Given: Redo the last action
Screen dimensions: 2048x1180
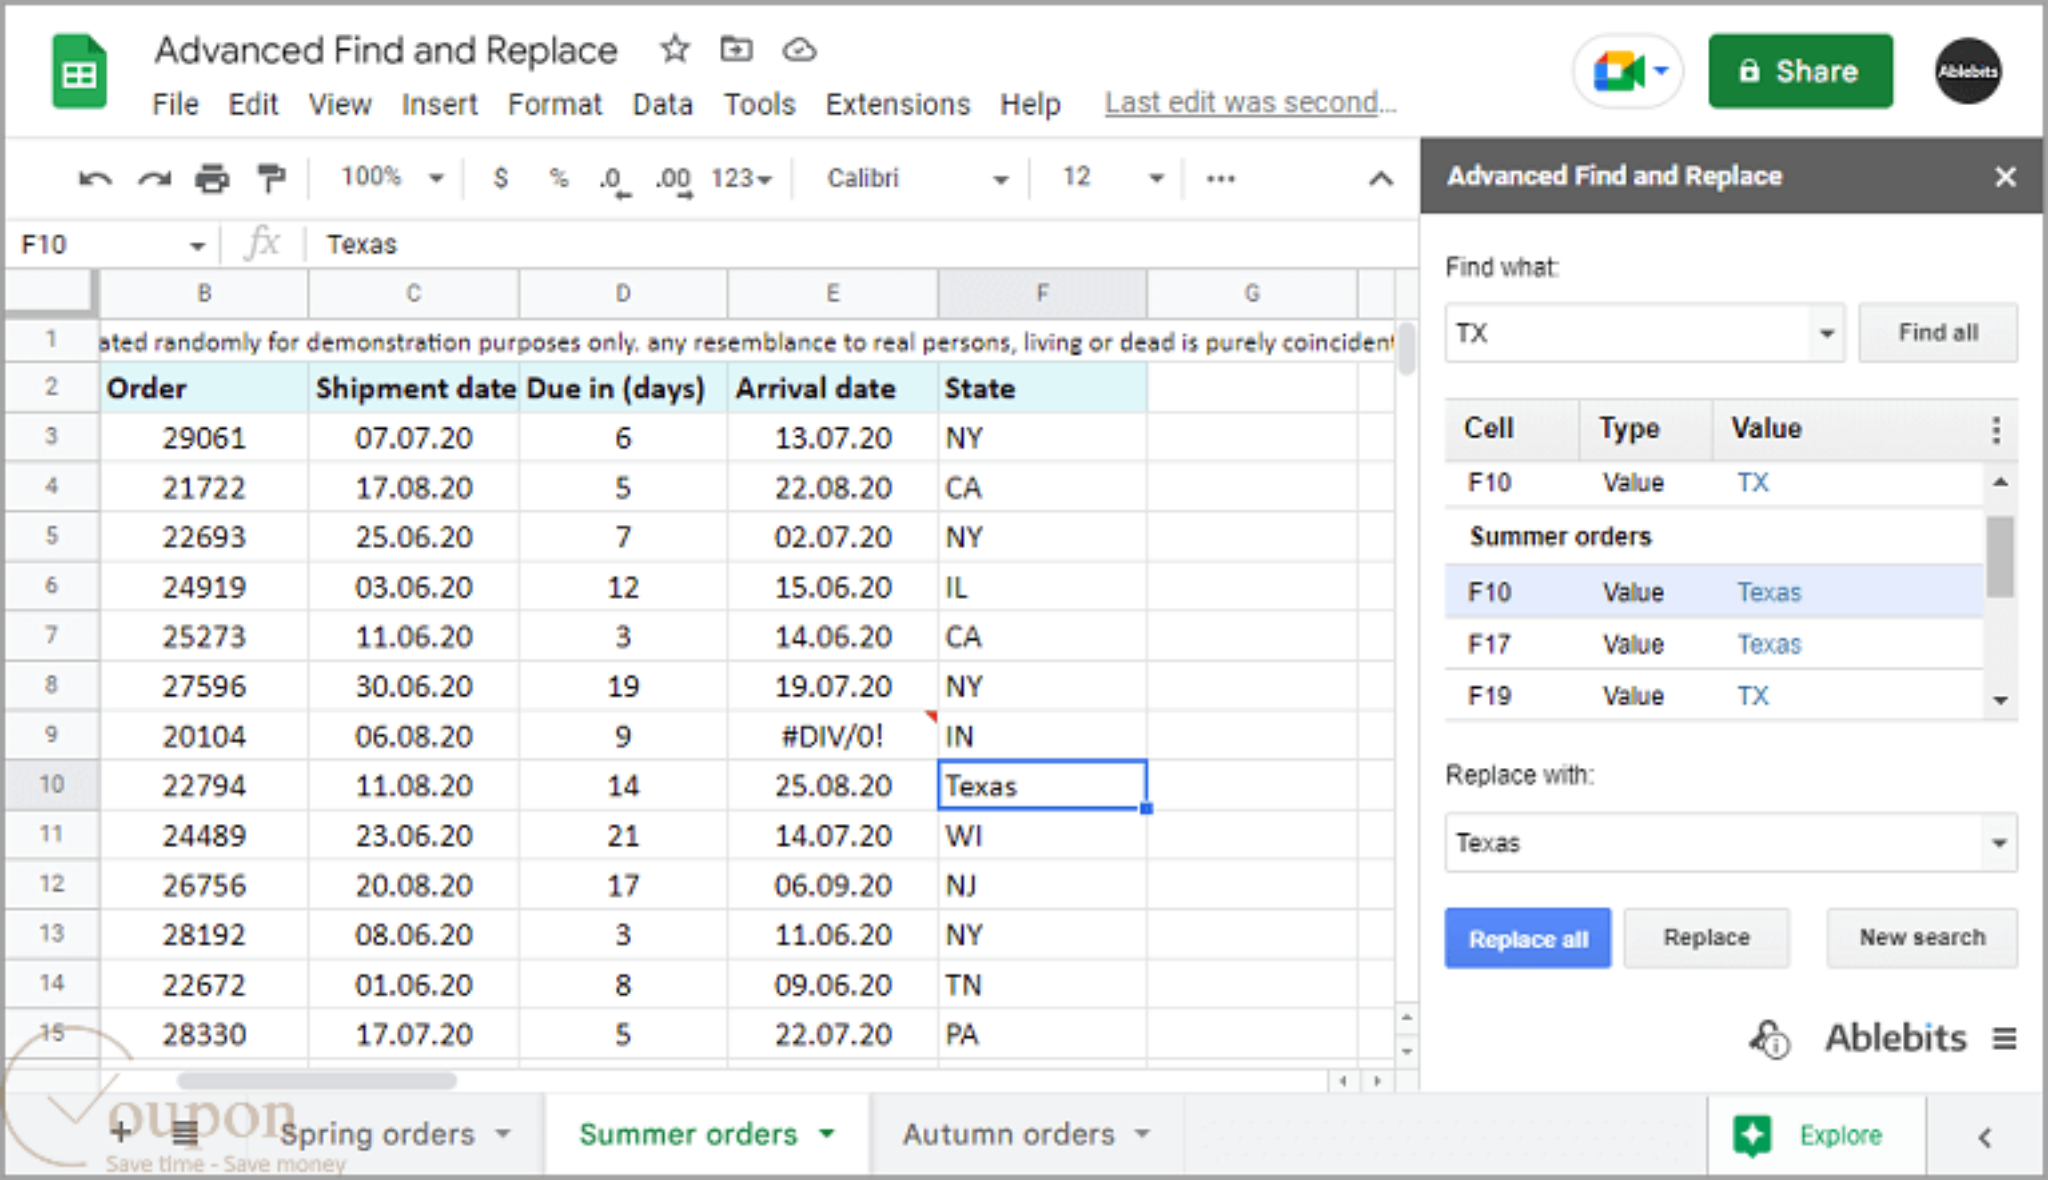Looking at the screenshot, I should [x=154, y=179].
